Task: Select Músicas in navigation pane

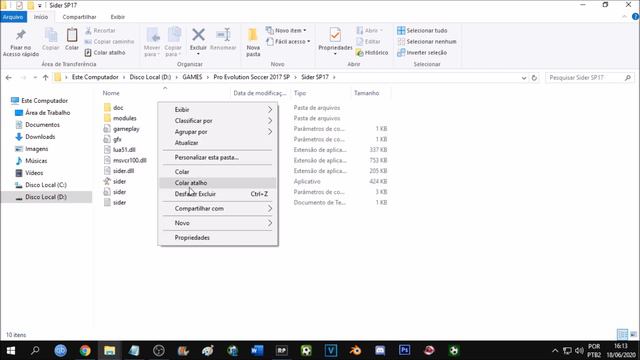Action: click(x=36, y=161)
